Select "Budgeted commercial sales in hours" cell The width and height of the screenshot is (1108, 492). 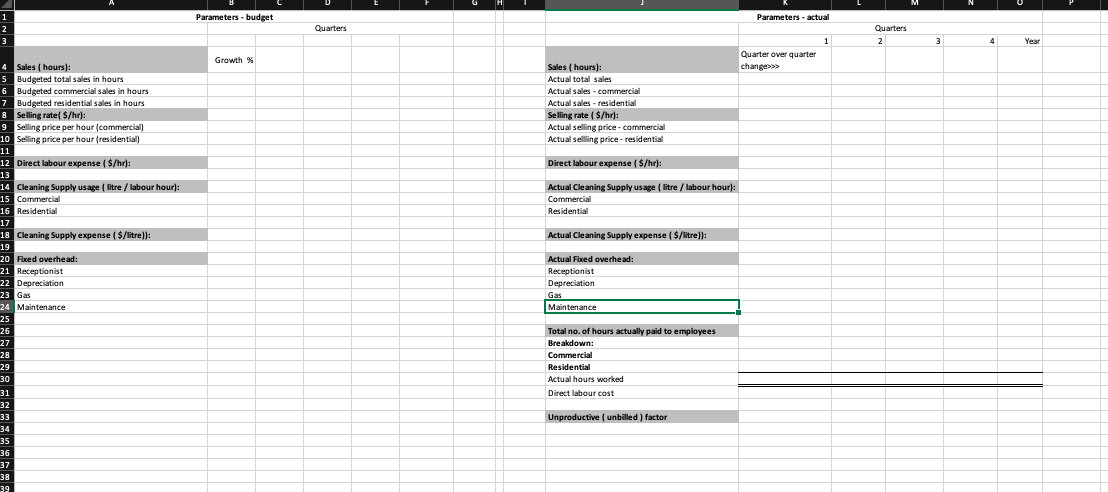[x=111, y=91]
